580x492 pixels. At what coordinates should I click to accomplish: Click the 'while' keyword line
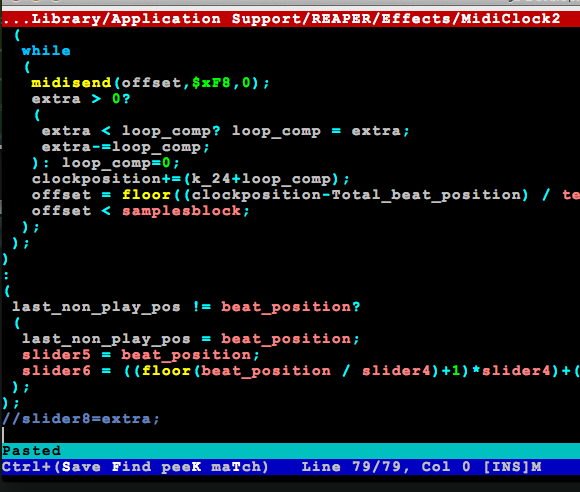[46, 51]
